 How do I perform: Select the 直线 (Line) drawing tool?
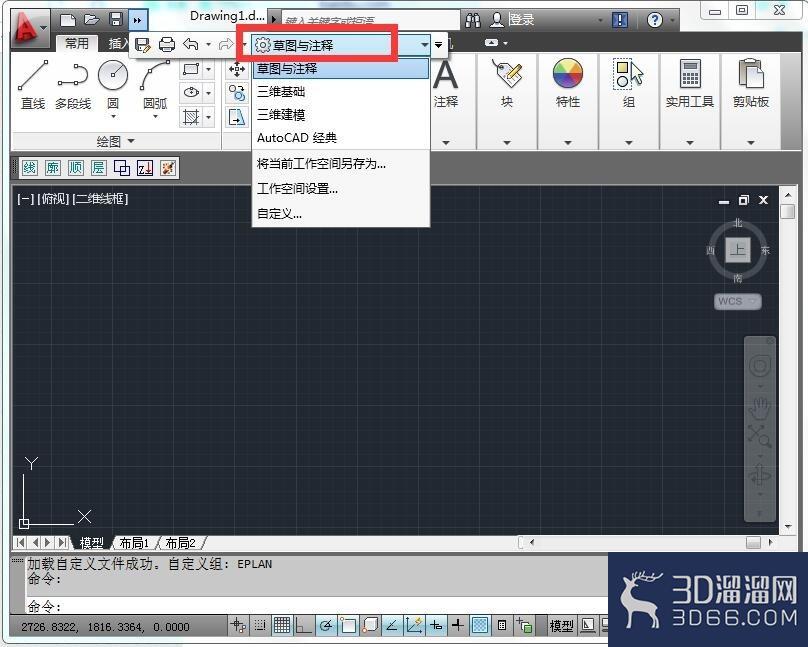point(33,84)
